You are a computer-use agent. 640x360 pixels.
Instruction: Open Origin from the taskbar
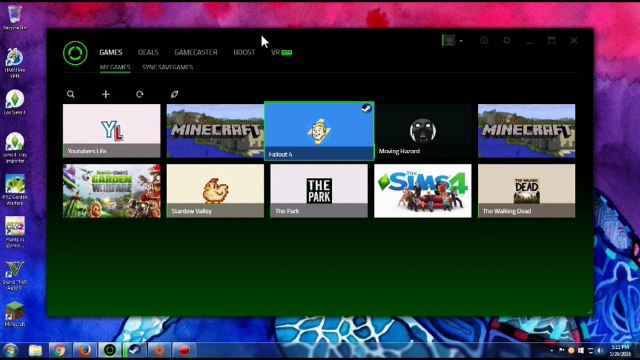pyautogui.click(x=159, y=351)
